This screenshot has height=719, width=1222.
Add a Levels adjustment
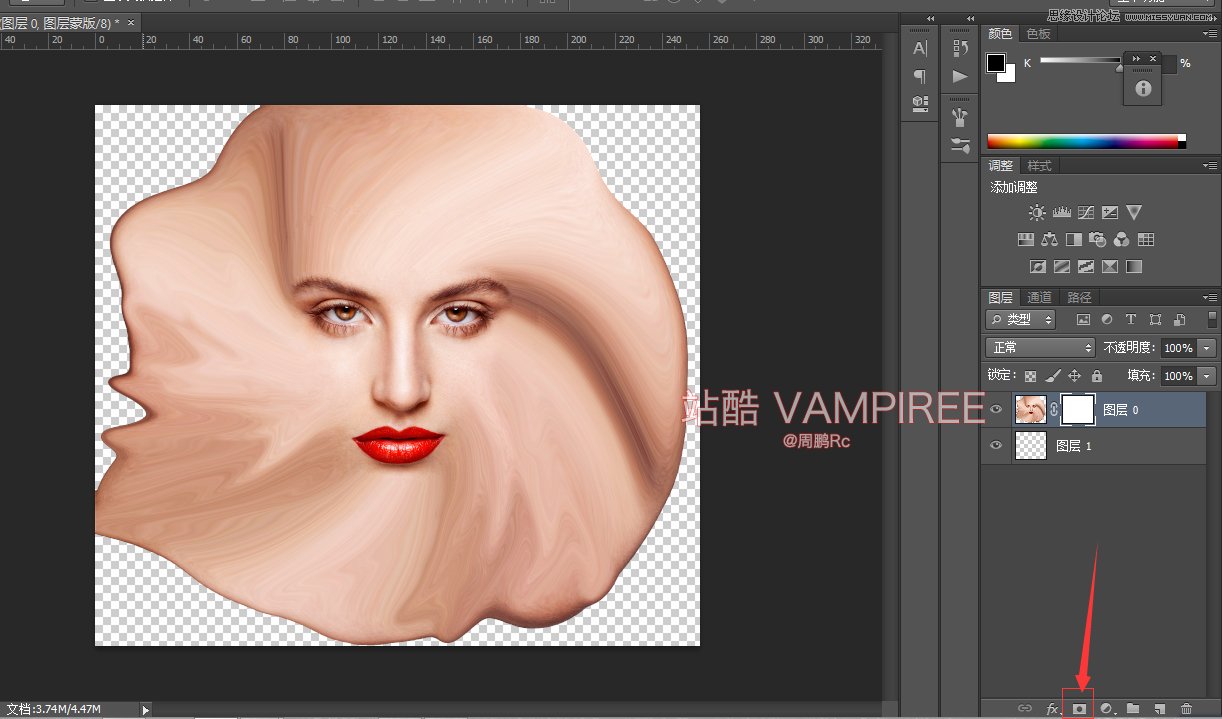[1061, 212]
